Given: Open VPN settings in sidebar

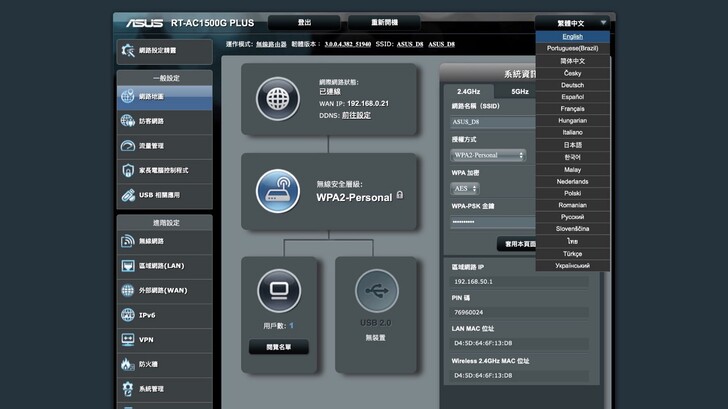Looking at the screenshot, I should click(x=164, y=340).
